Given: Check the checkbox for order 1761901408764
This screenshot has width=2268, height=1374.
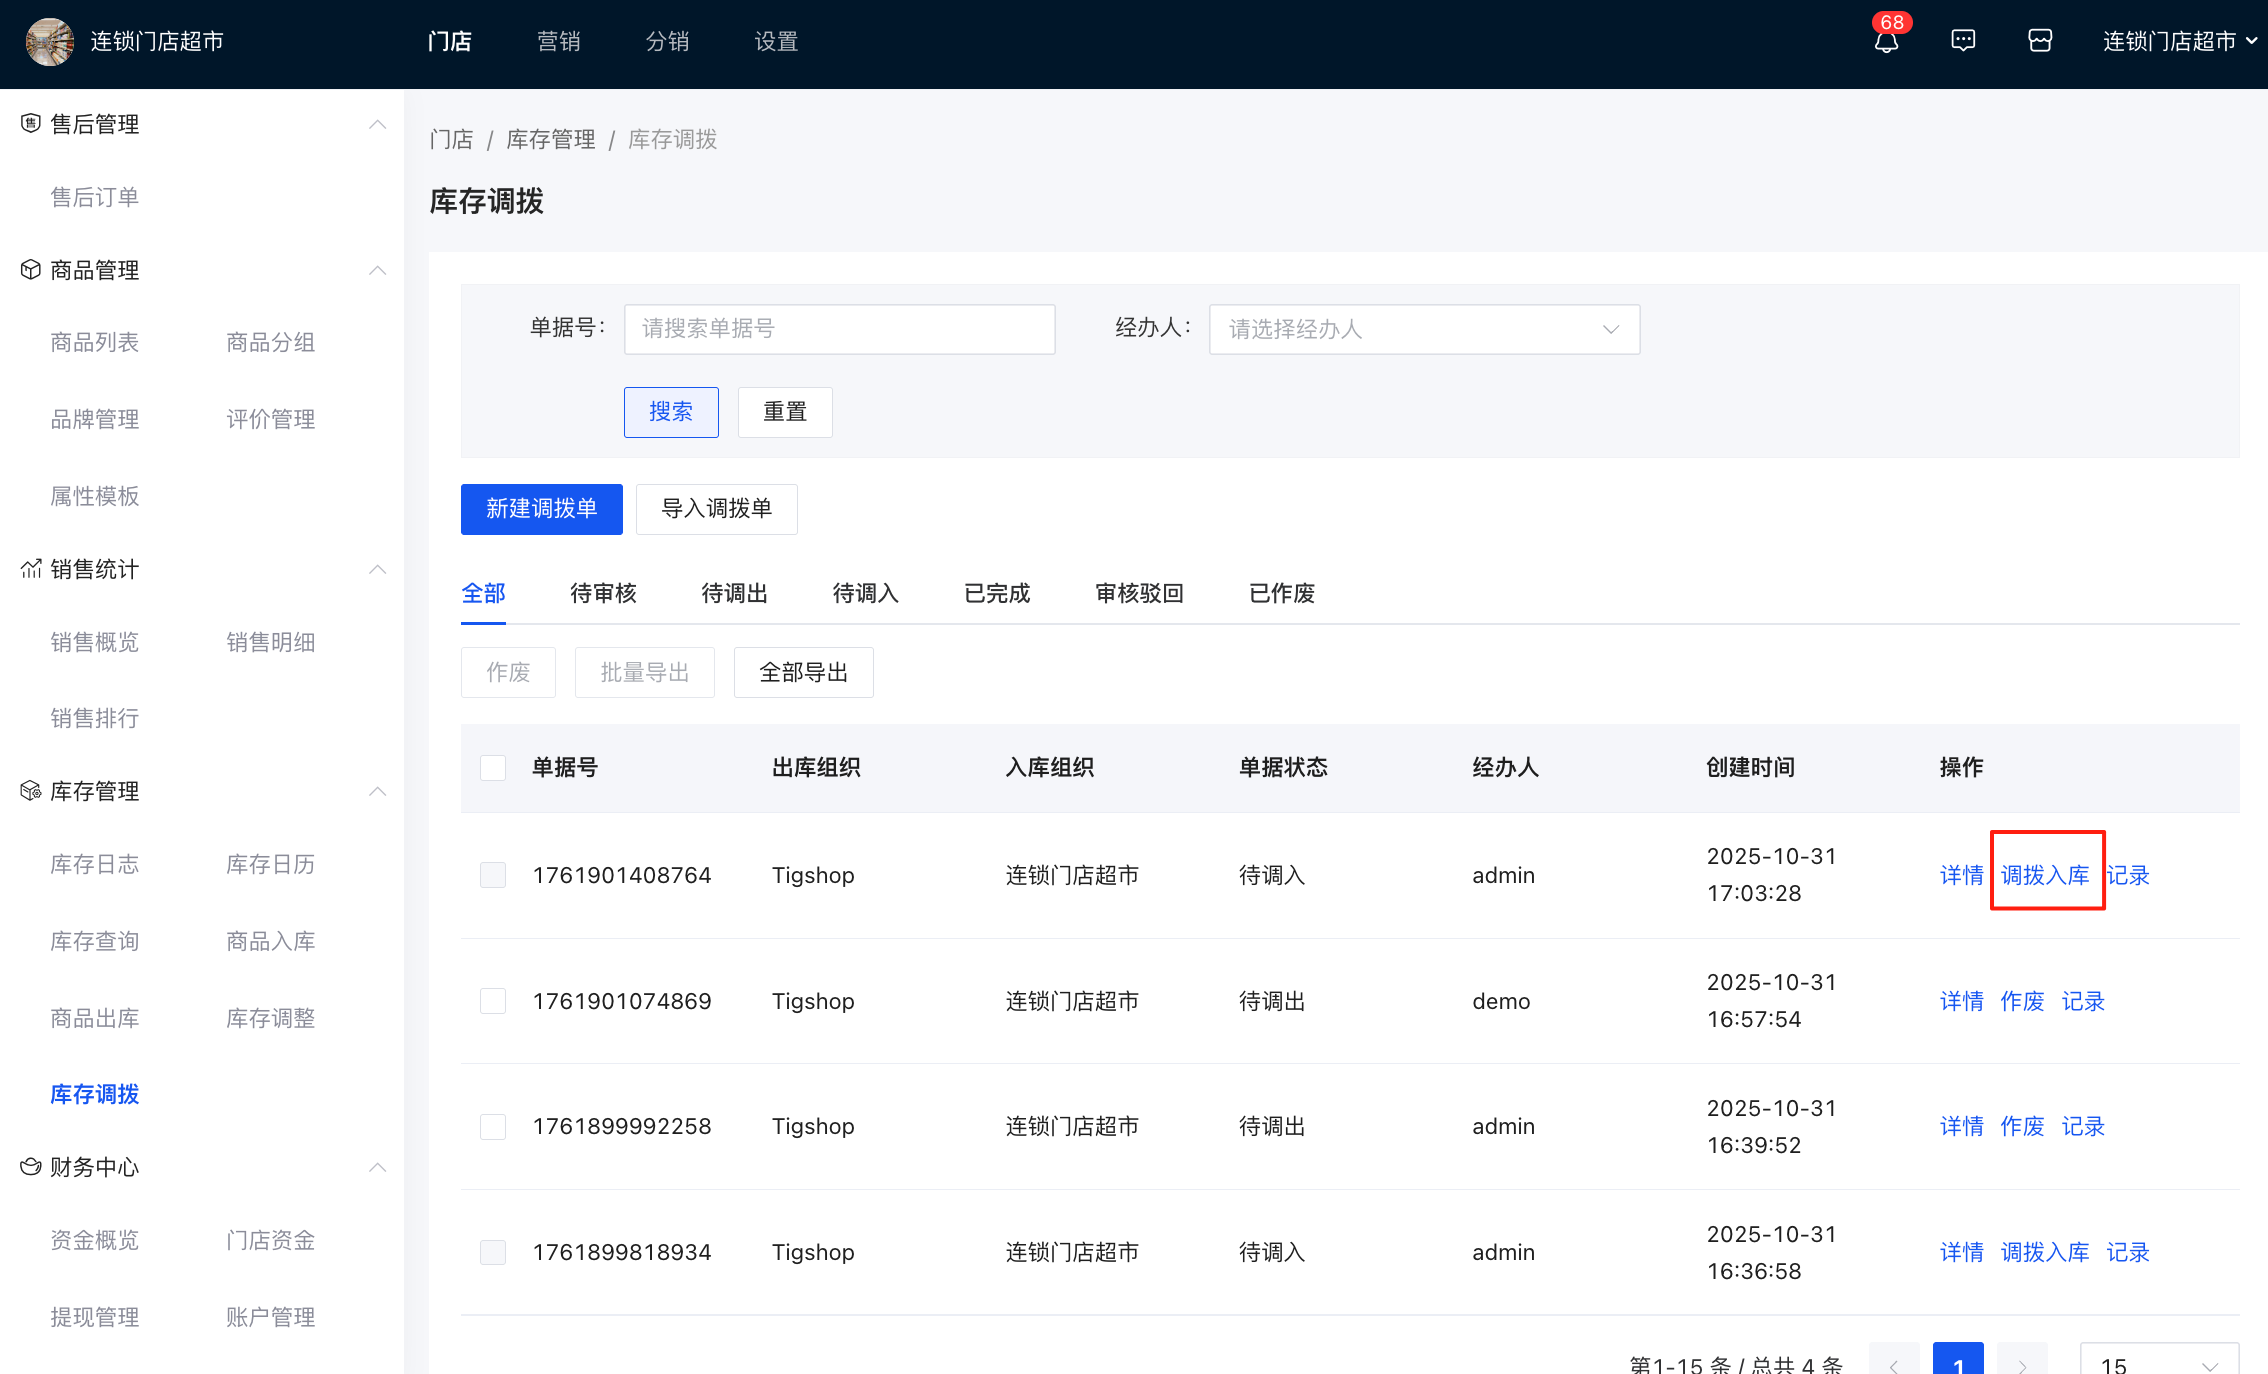Looking at the screenshot, I should click(x=493, y=874).
